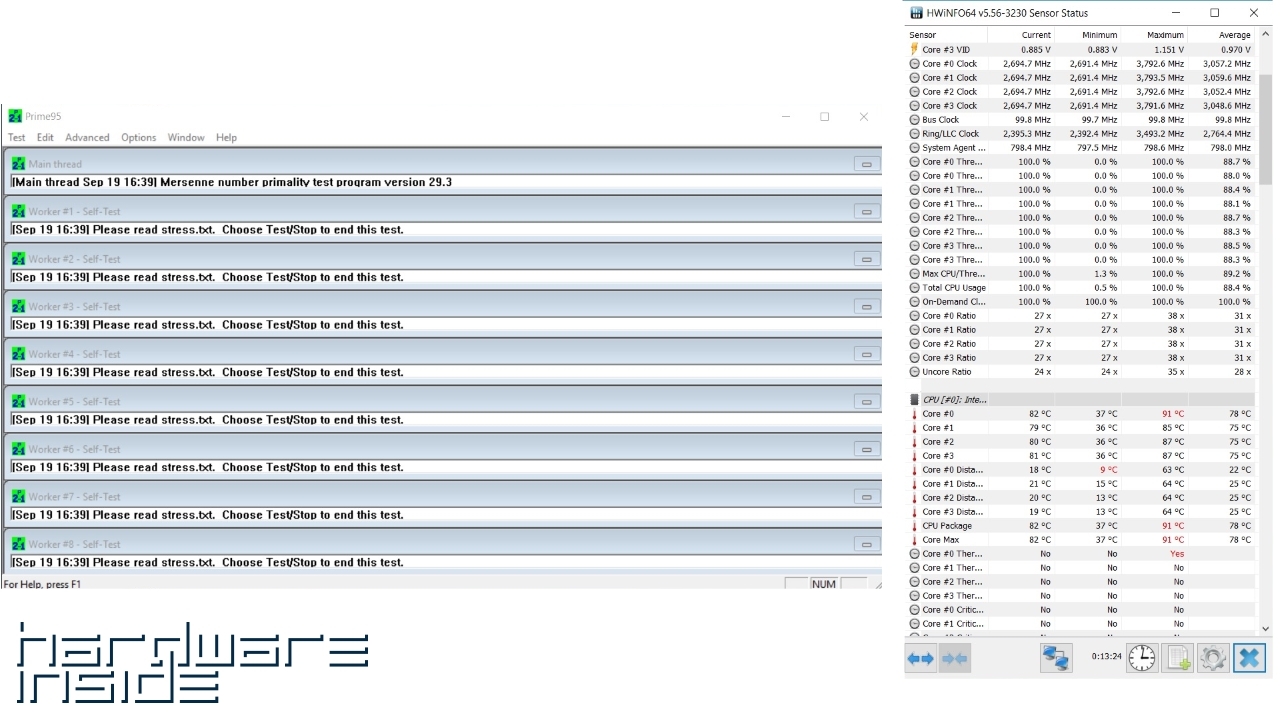Select the Ring/LLC Clock row

pos(1080,133)
